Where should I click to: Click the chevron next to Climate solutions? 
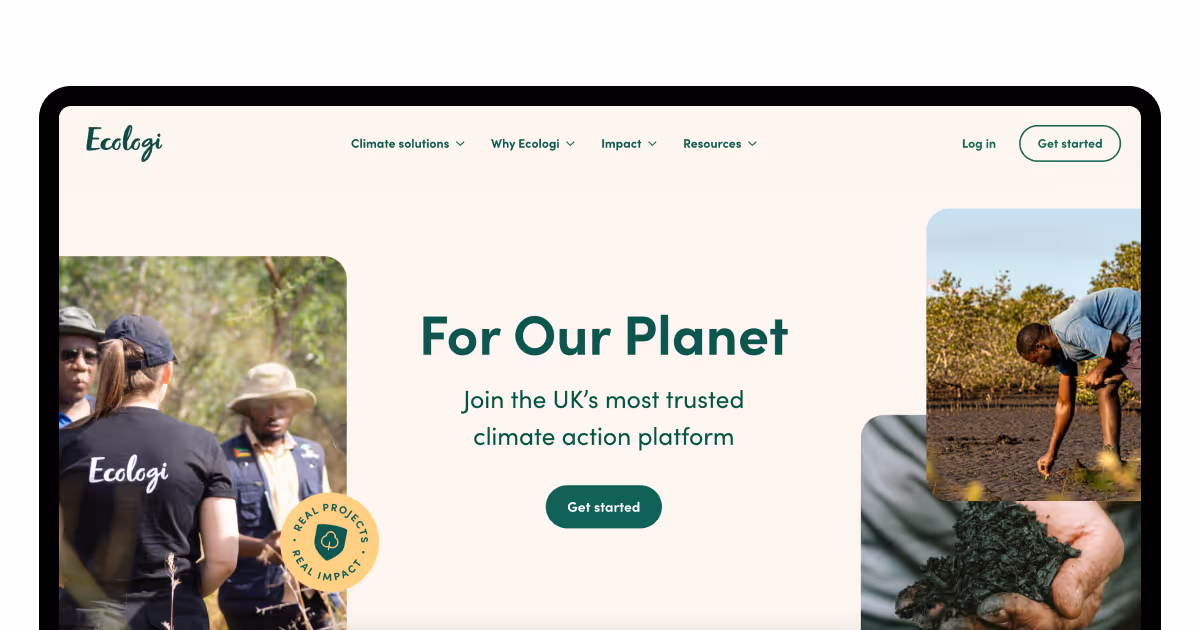click(x=460, y=144)
